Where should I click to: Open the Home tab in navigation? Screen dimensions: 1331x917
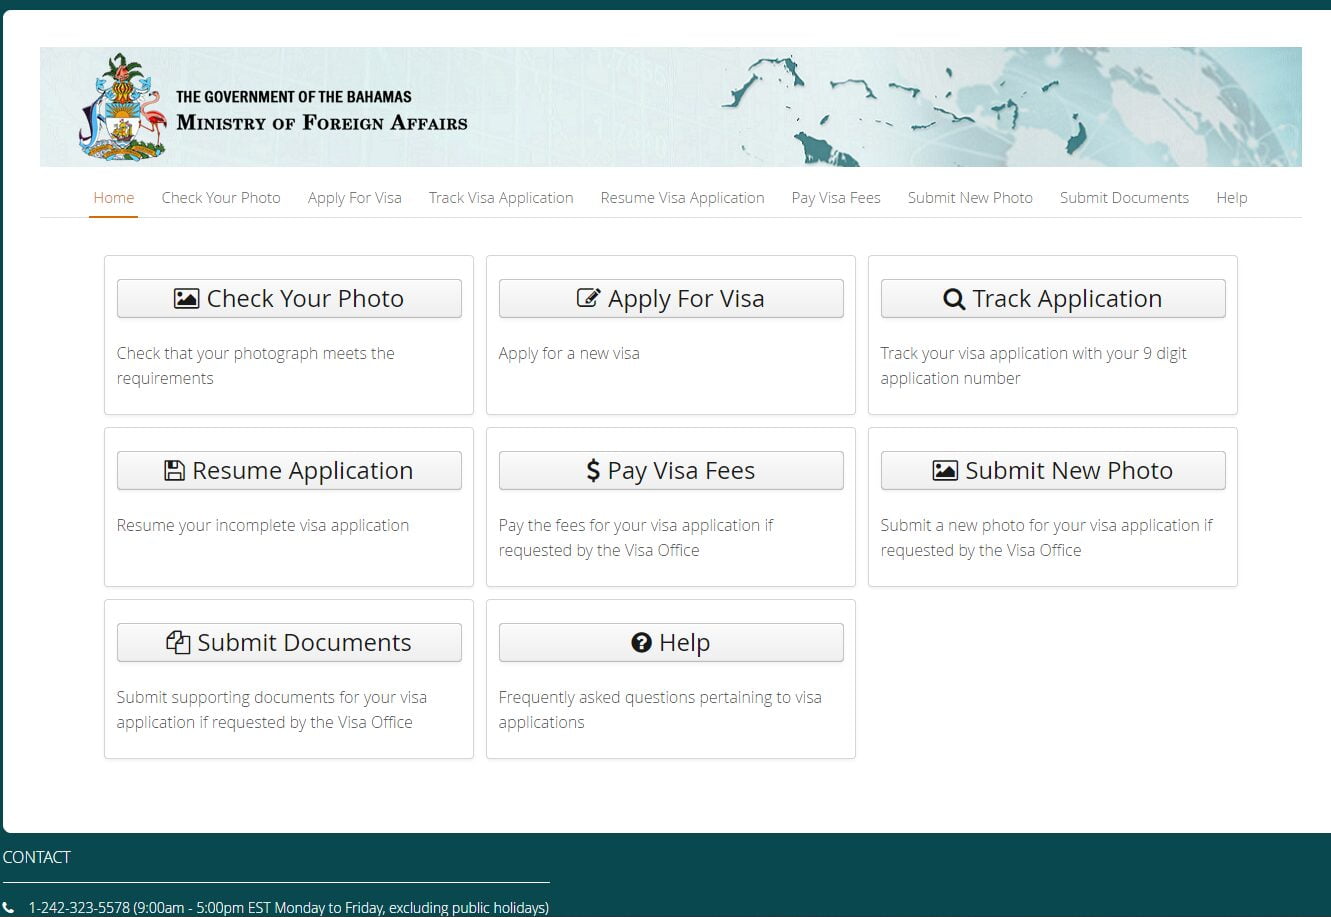coord(113,198)
